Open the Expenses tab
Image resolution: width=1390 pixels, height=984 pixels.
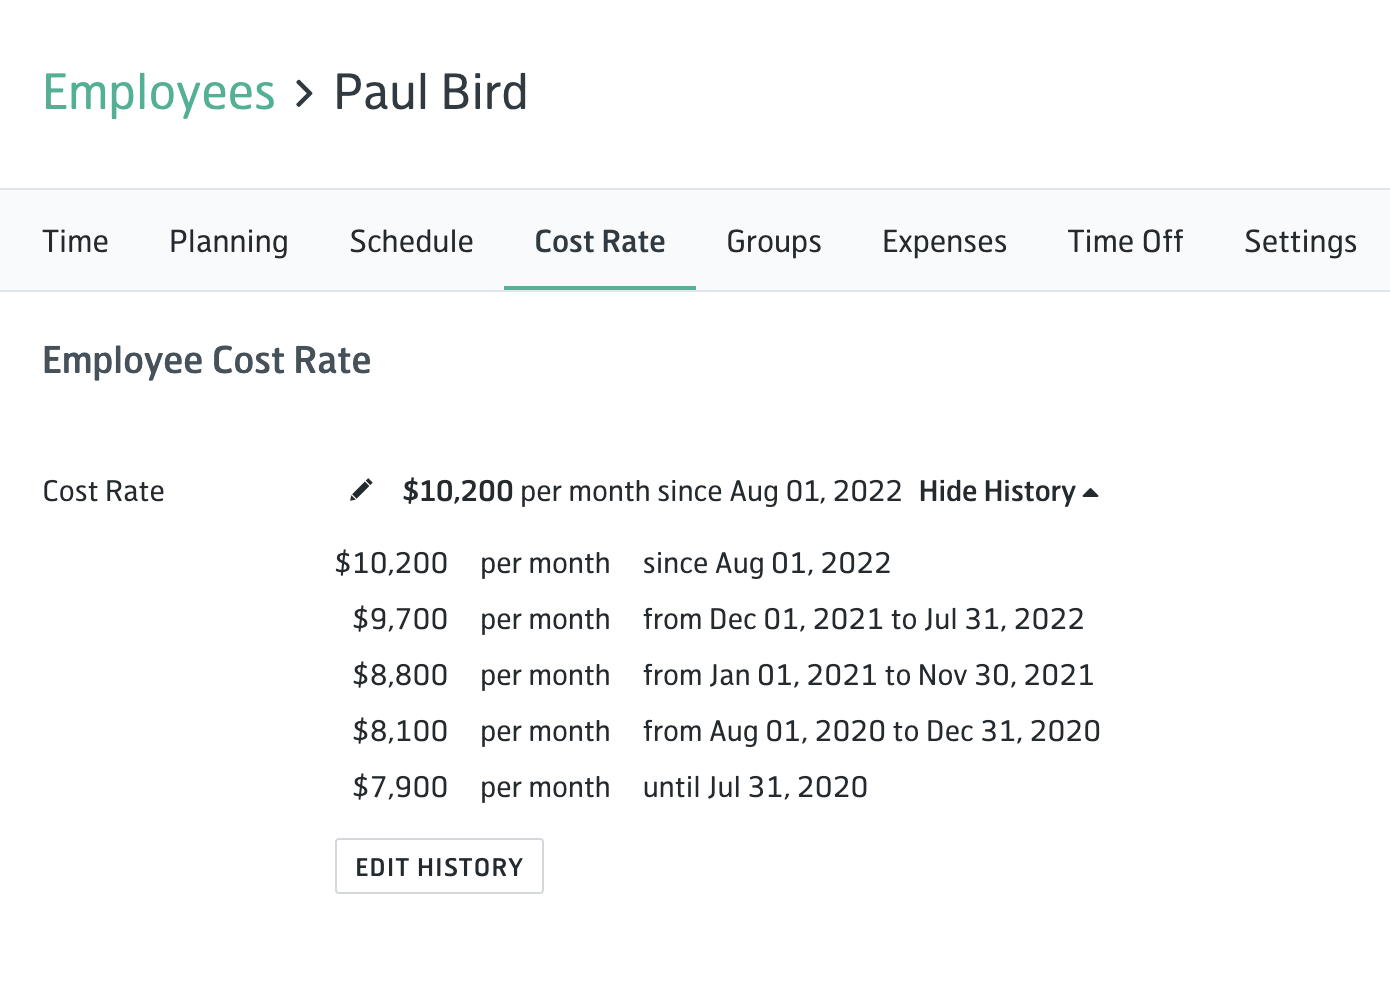click(x=944, y=241)
